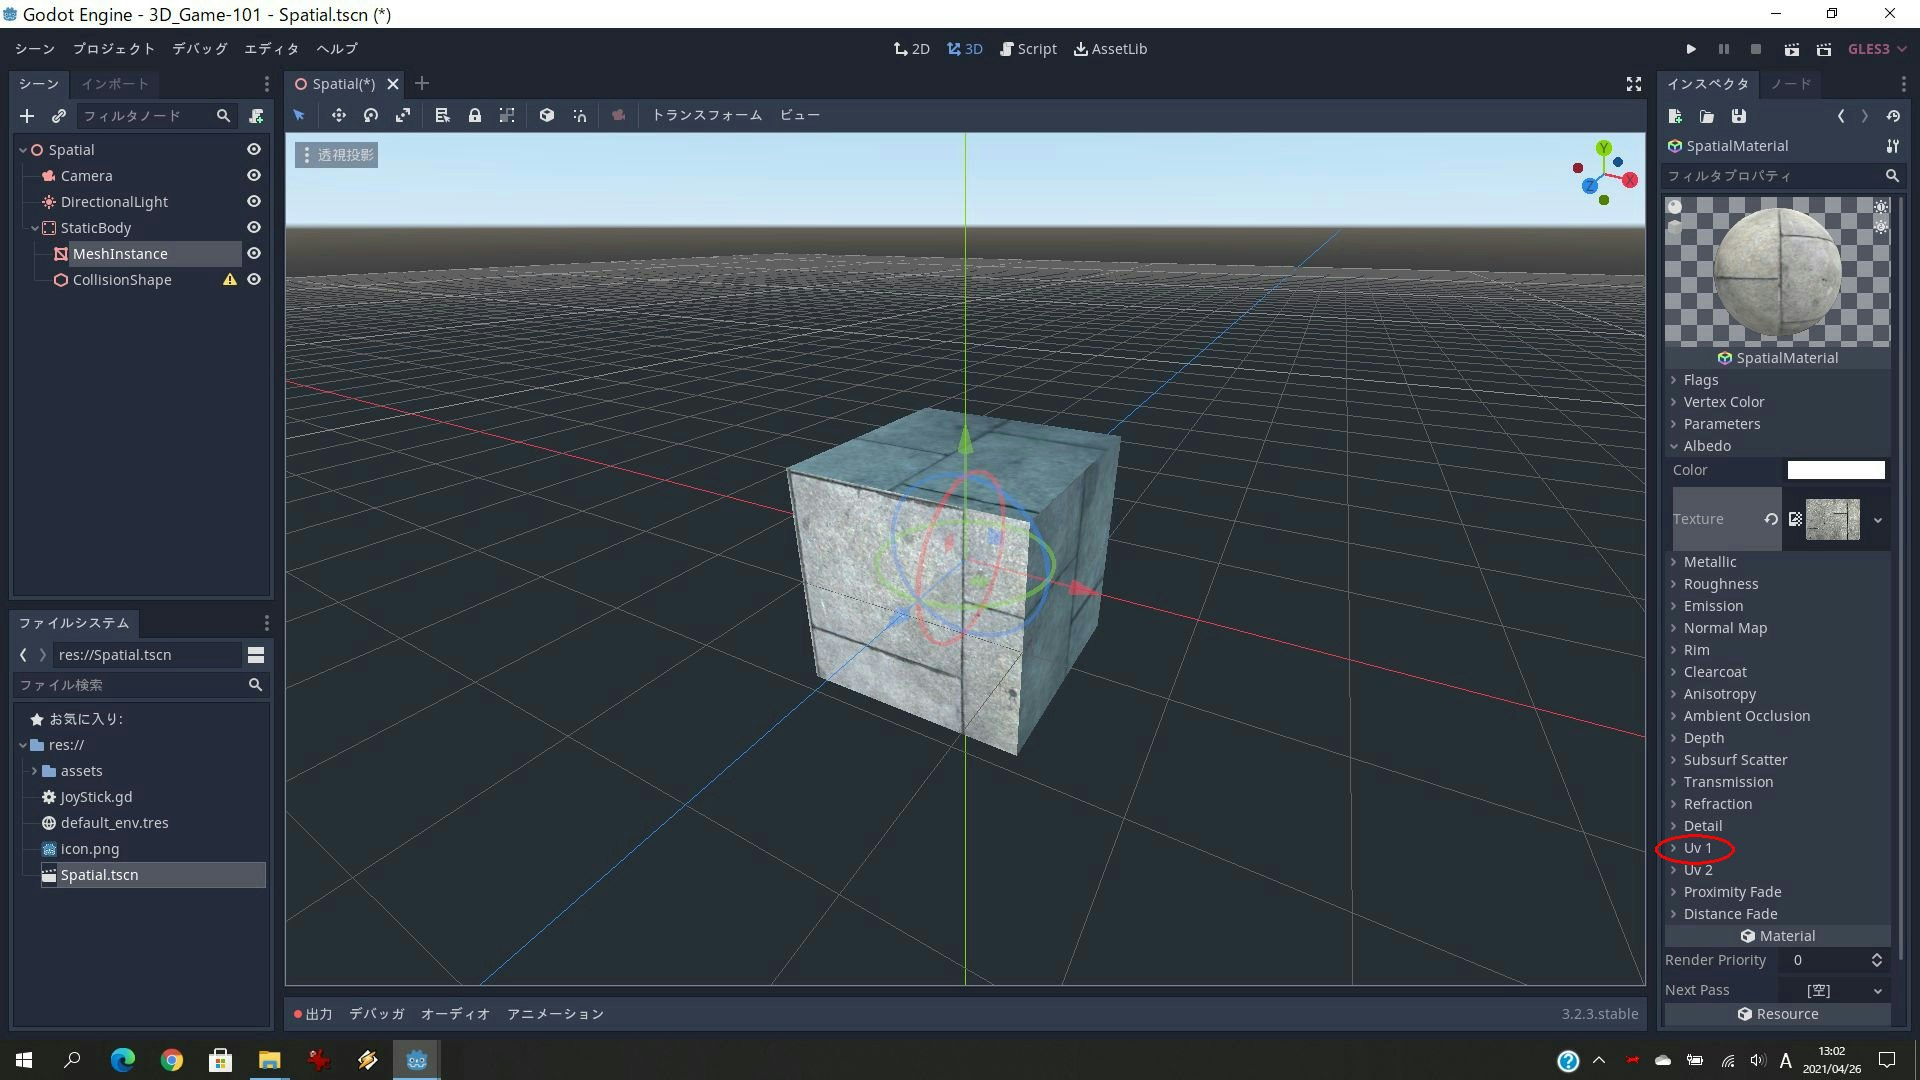Save the current resource in the Inspector
Viewport: 1920px width, 1080px height.
pos(1739,116)
